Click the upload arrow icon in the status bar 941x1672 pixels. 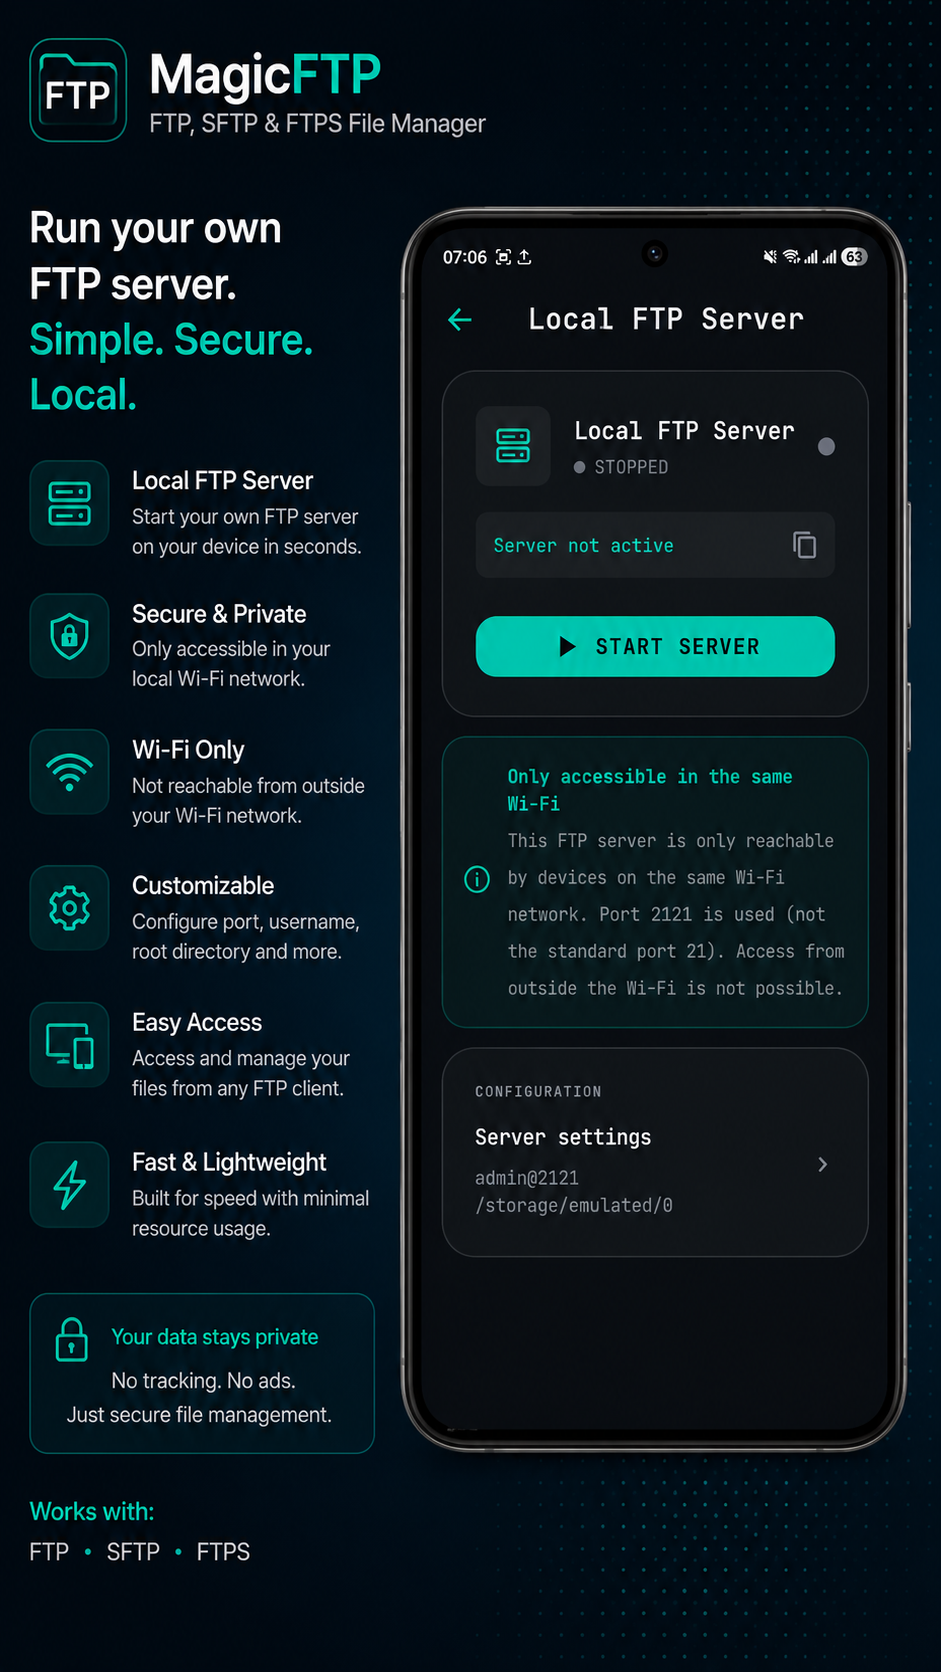pos(524,257)
